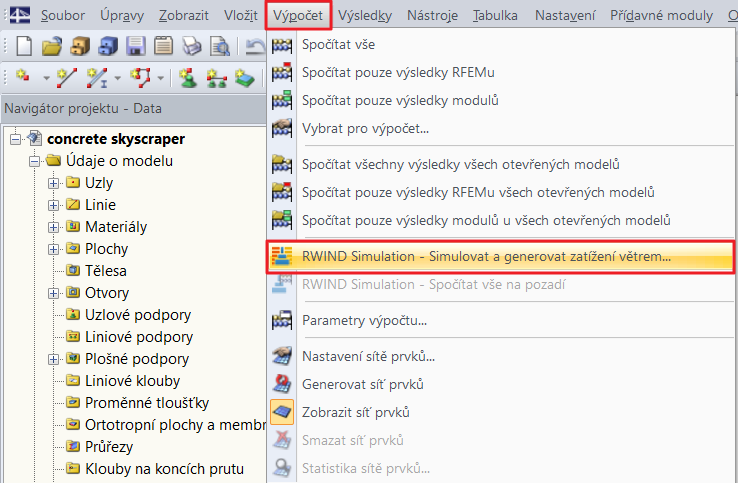Select the new surface support tool icon
Image resolution: width=738 pixels, height=483 pixels.
(x=245, y=78)
